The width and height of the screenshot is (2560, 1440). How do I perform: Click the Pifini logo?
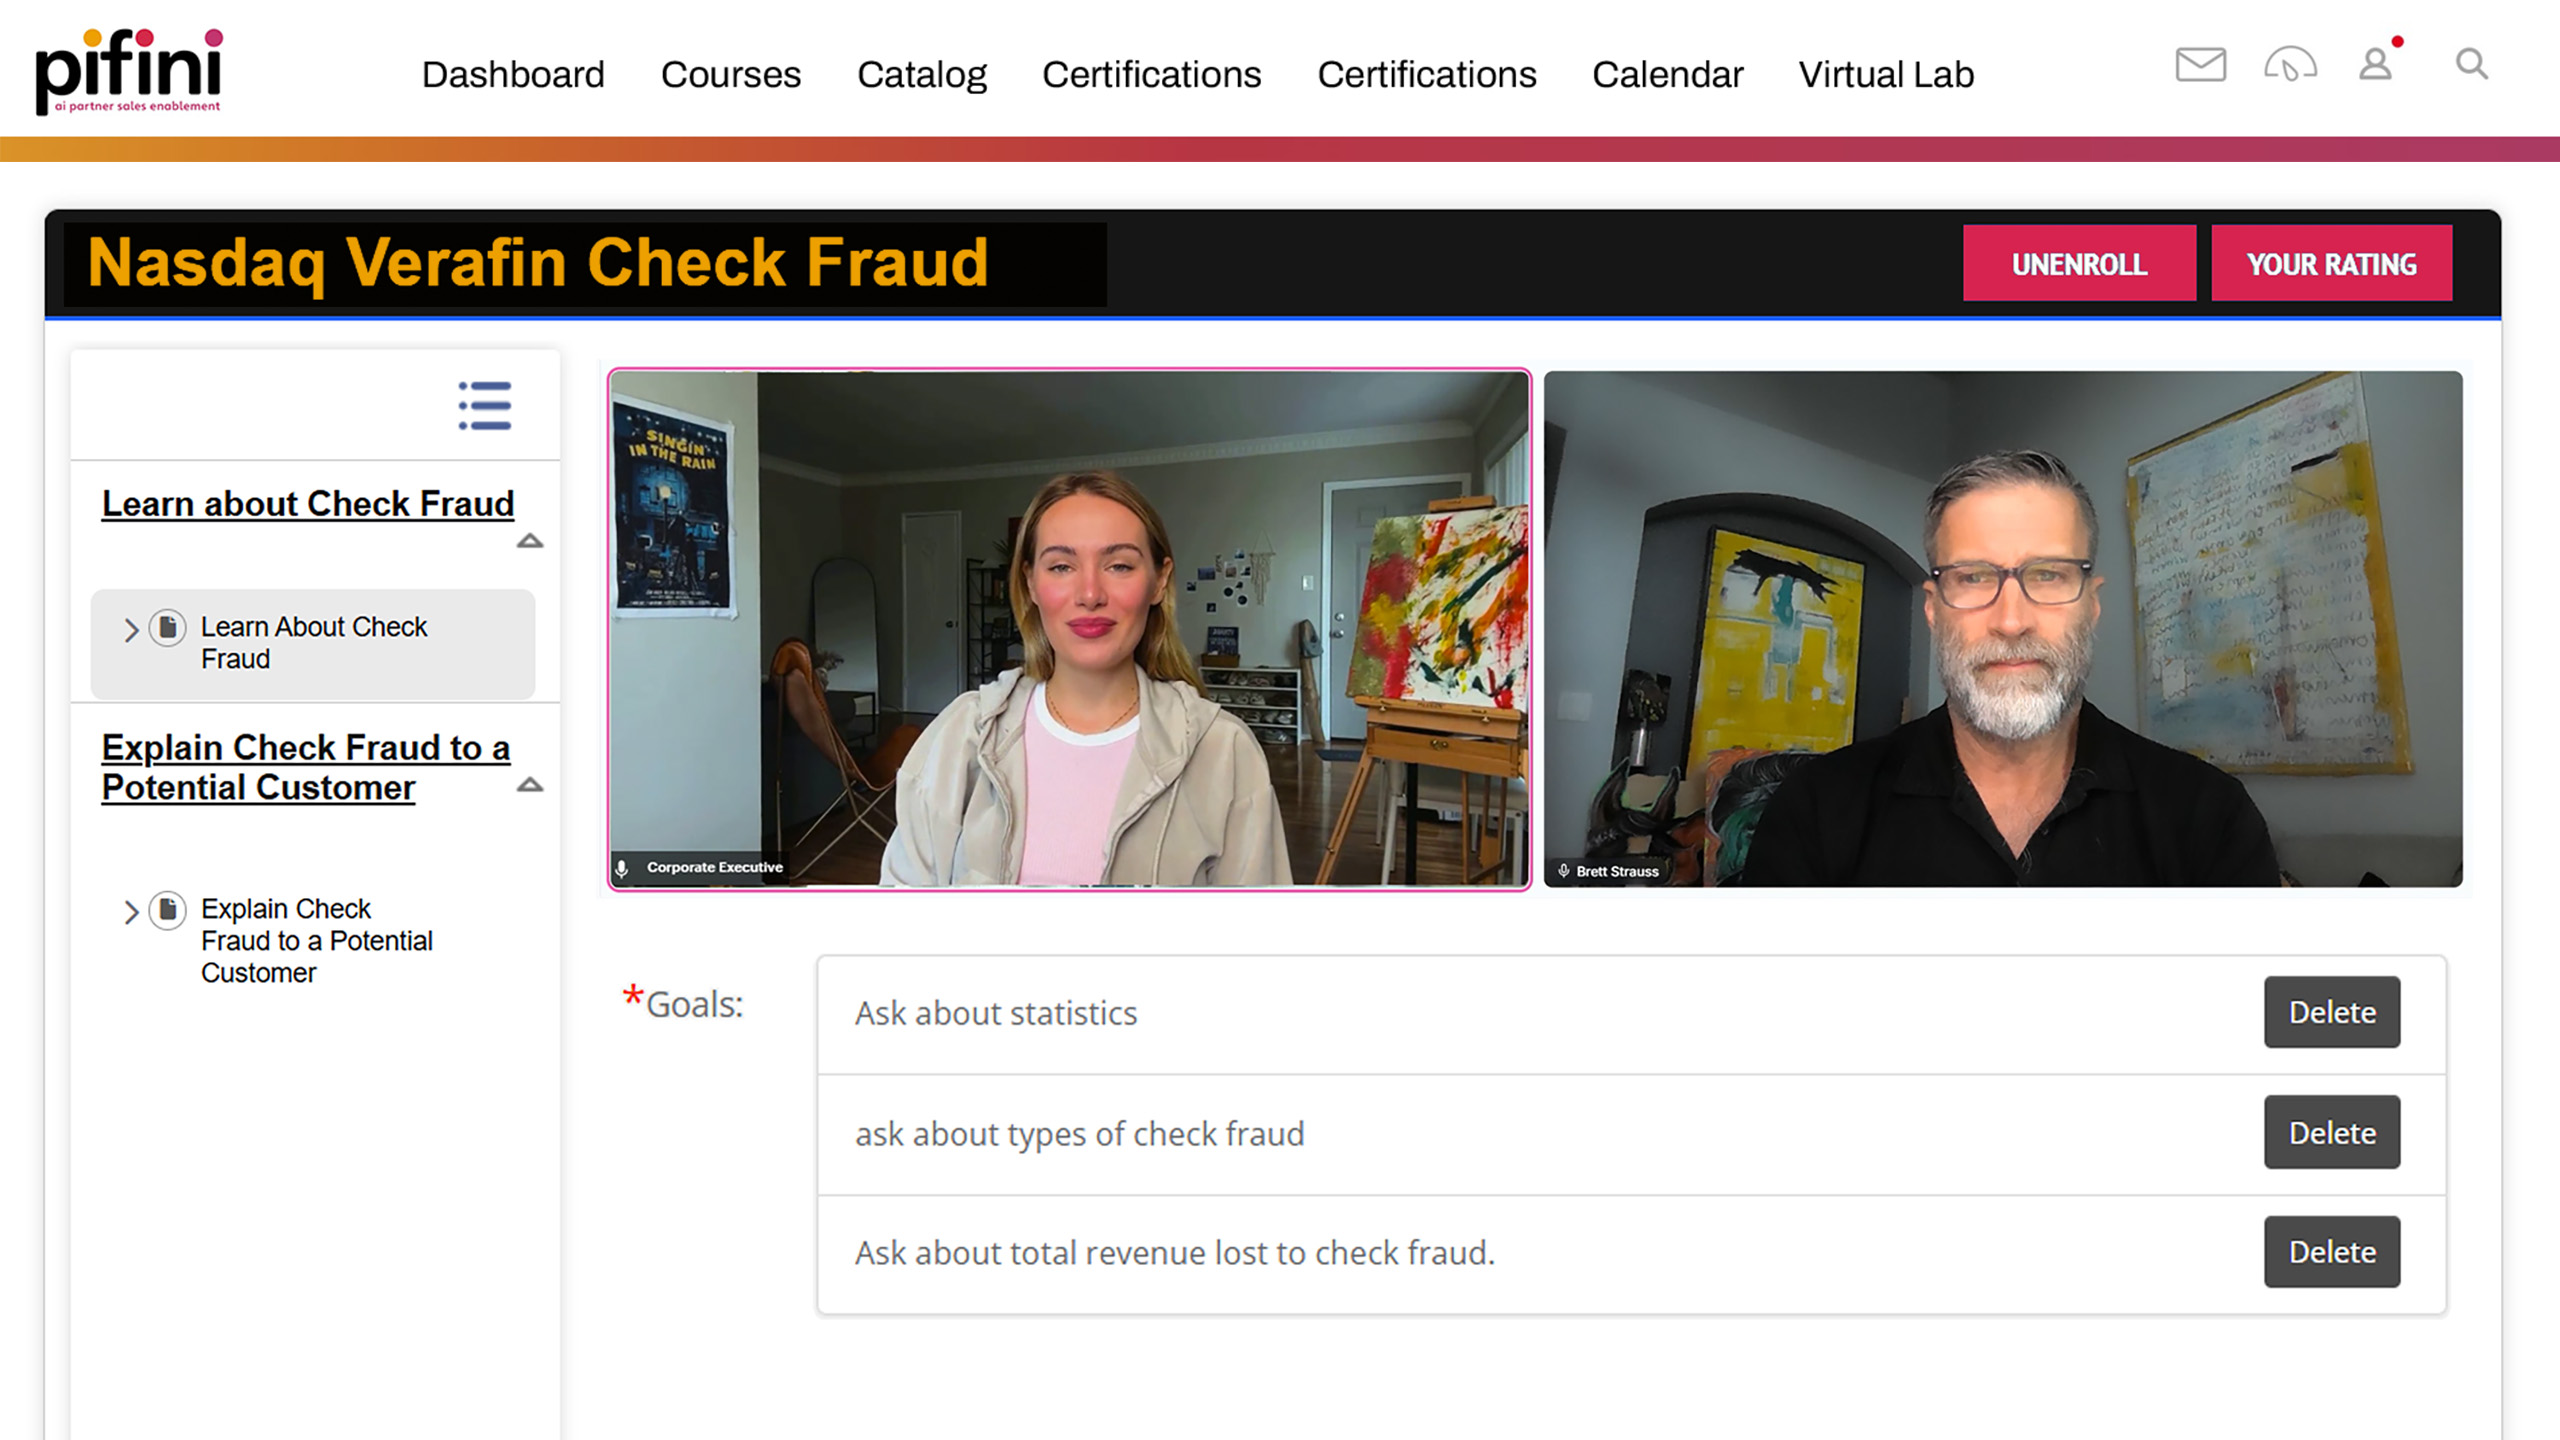129,70
